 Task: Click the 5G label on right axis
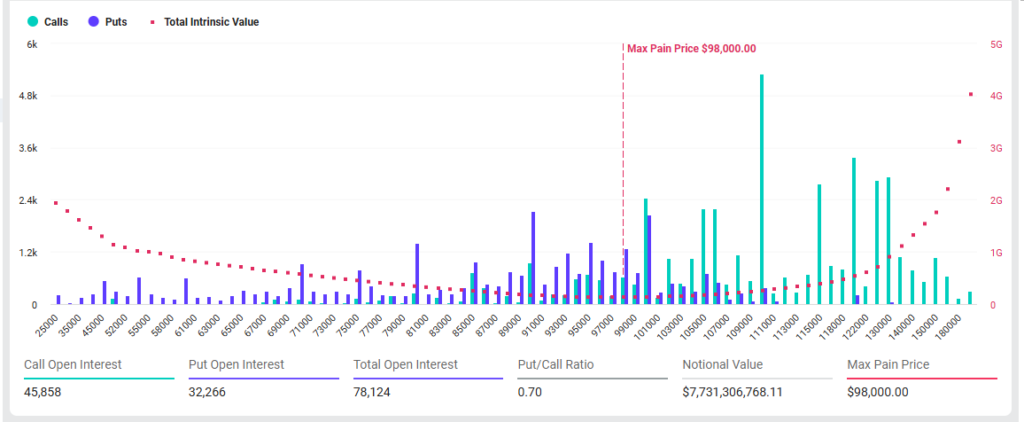click(x=996, y=45)
